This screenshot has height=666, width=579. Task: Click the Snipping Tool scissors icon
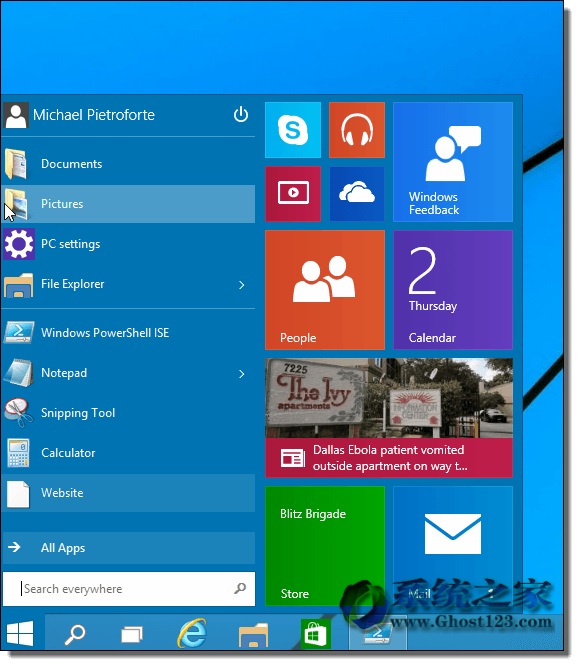pos(18,412)
